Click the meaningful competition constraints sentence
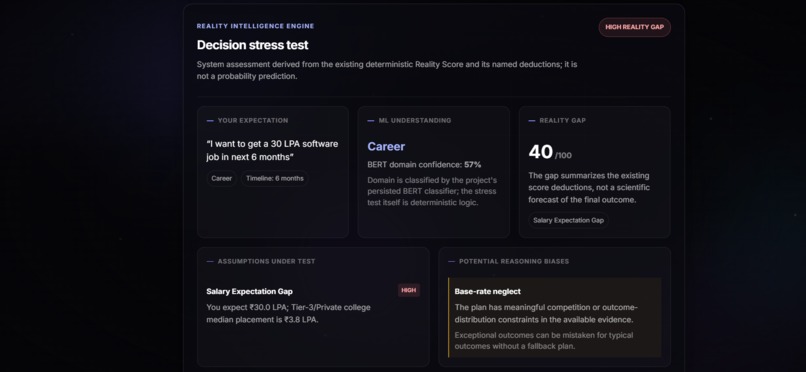This screenshot has width=806, height=372. [x=546, y=313]
